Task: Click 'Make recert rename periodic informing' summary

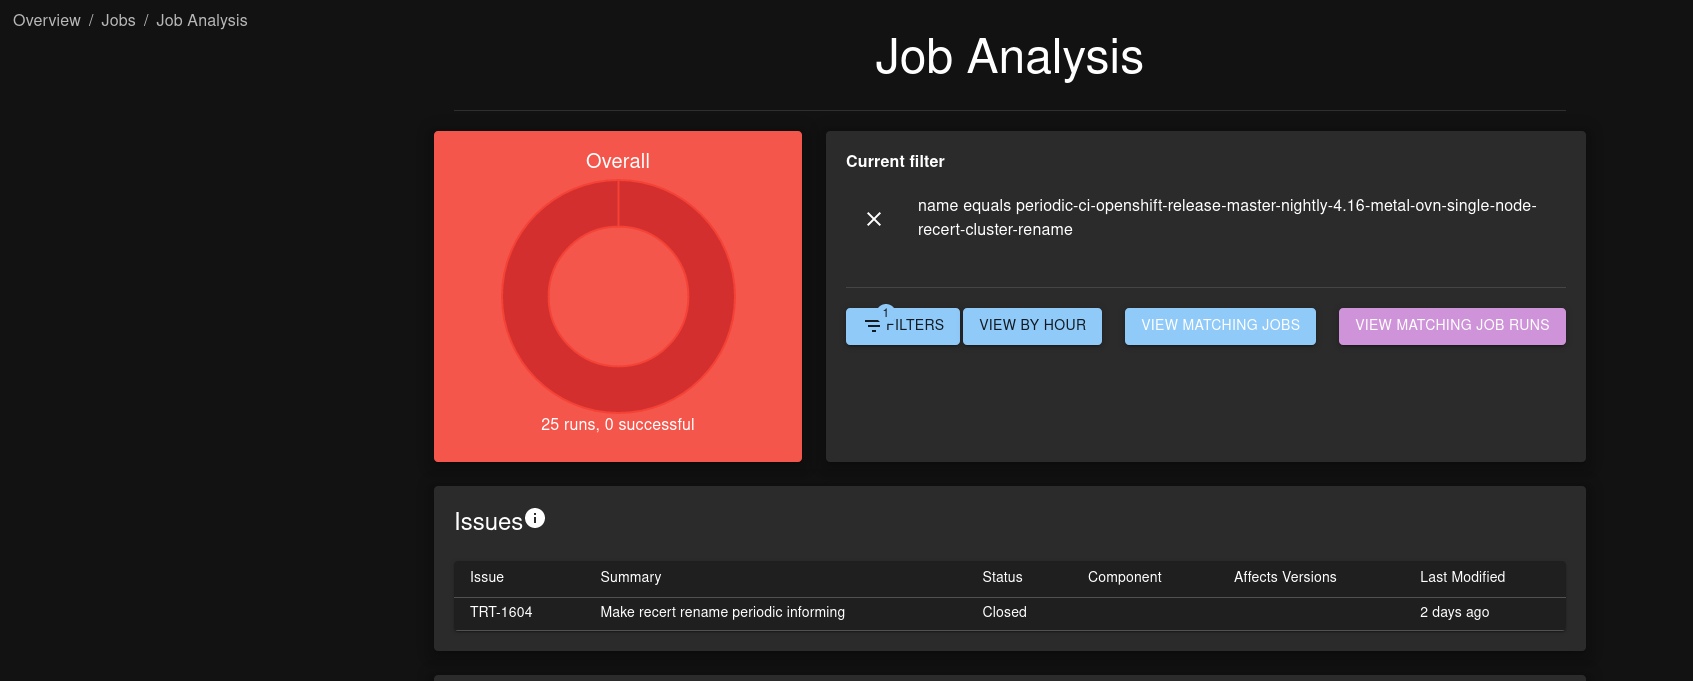Action: 722,612
